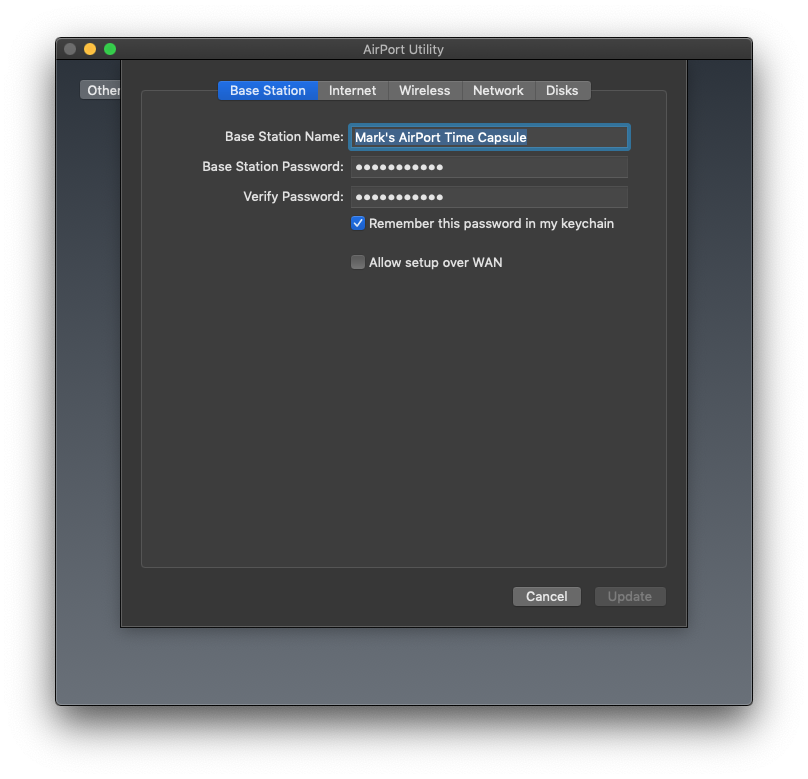Screen dimensions: 808x779
Task: Show the Disks tab
Action: click(x=562, y=91)
